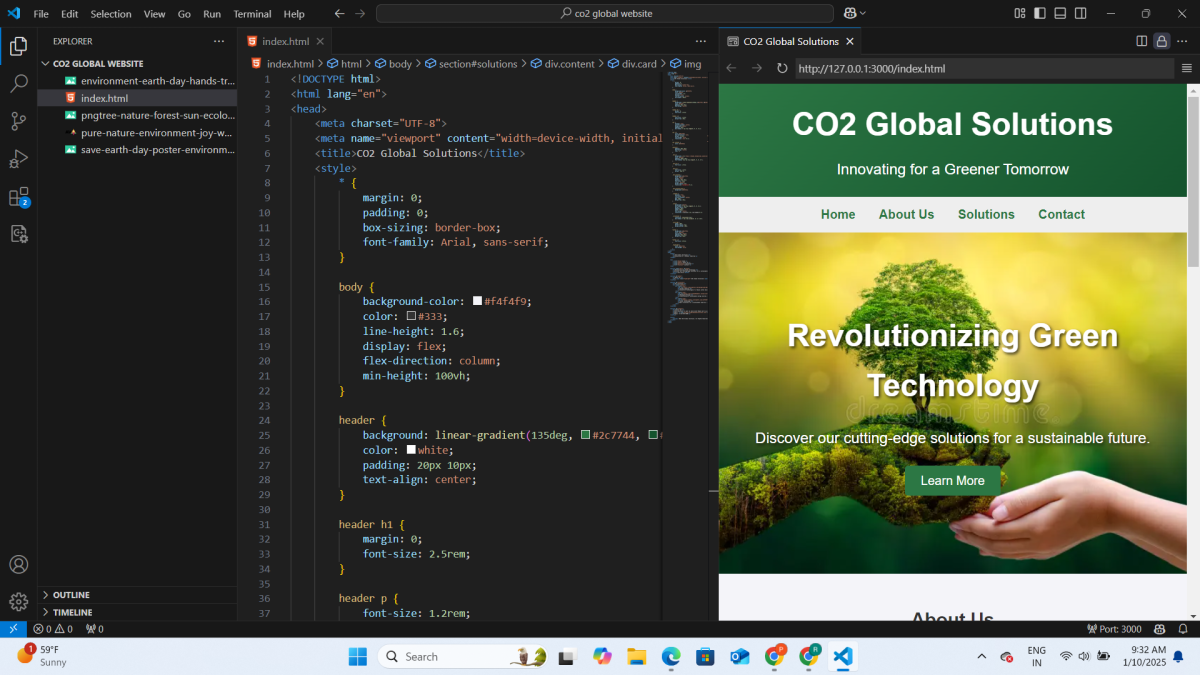This screenshot has width=1200, height=675.
Task: Split the editor using the split icon
Action: [1142, 41]
